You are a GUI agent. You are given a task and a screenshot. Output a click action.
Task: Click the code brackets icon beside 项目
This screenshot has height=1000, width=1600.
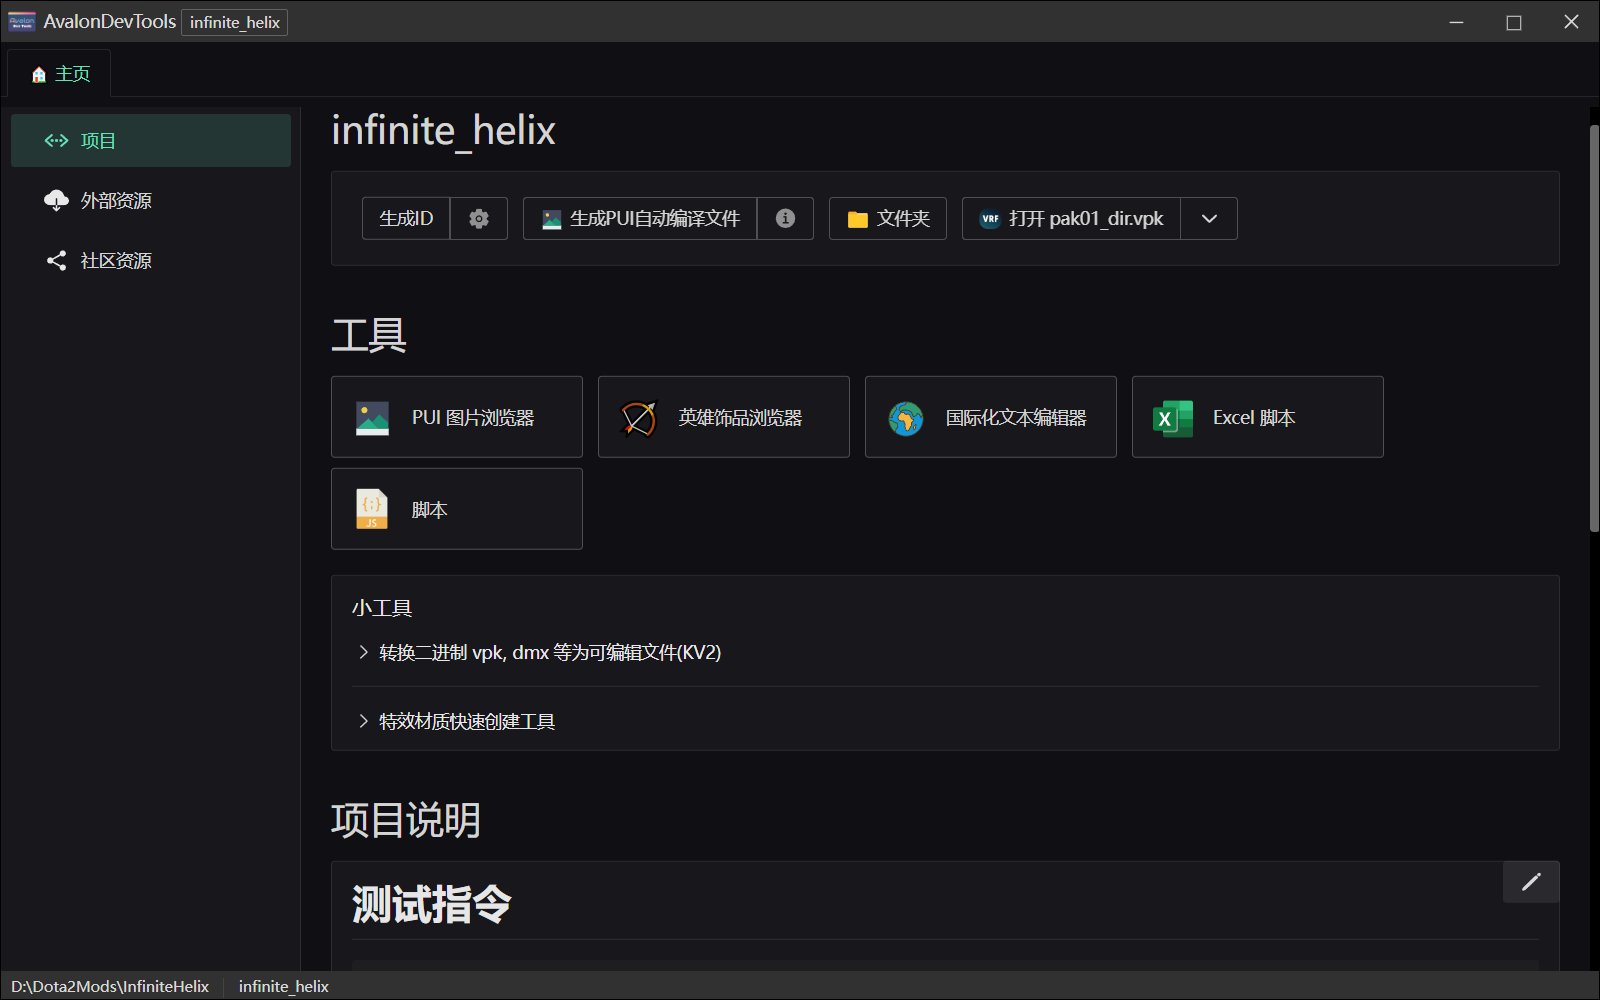pos(56,141)
